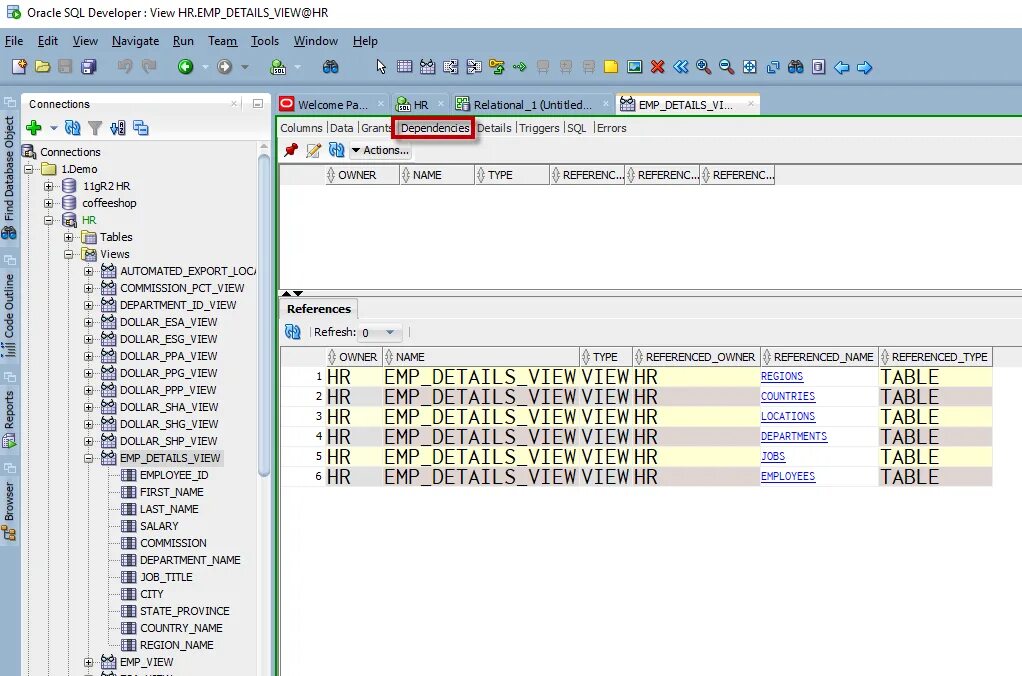Open the New Connection dropdown arrow

[53, 128]
